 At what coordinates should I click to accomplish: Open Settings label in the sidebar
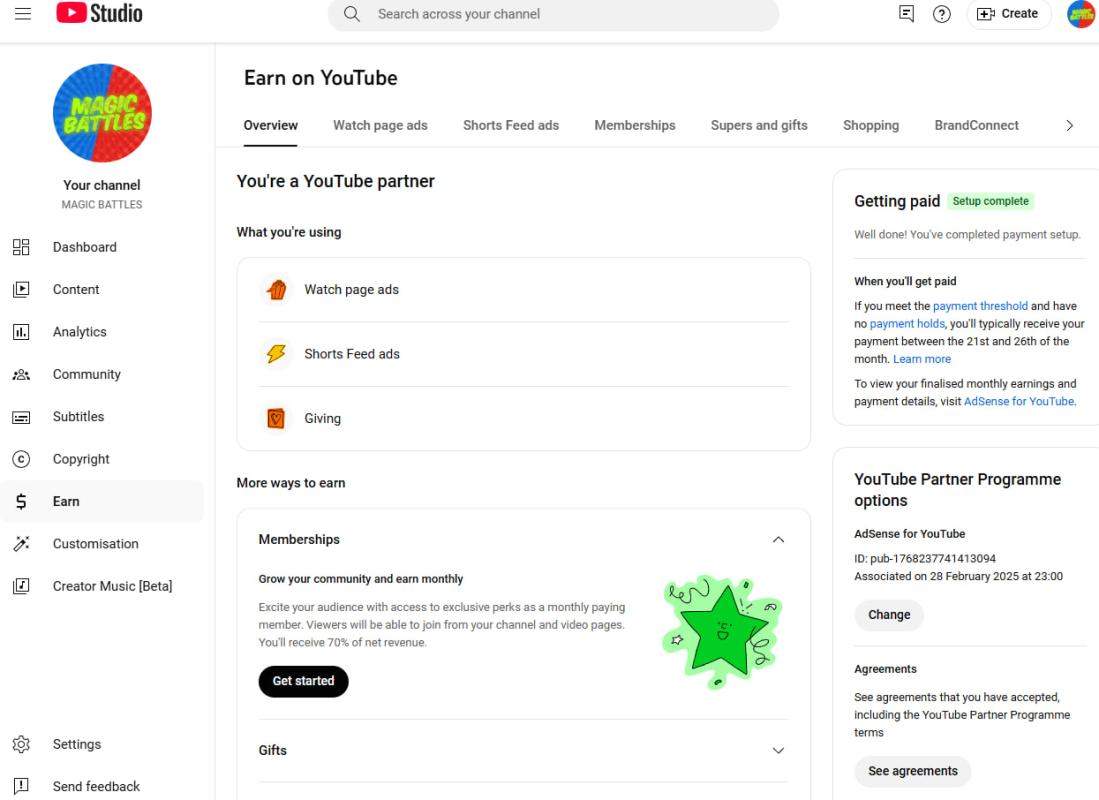point(77,744)
